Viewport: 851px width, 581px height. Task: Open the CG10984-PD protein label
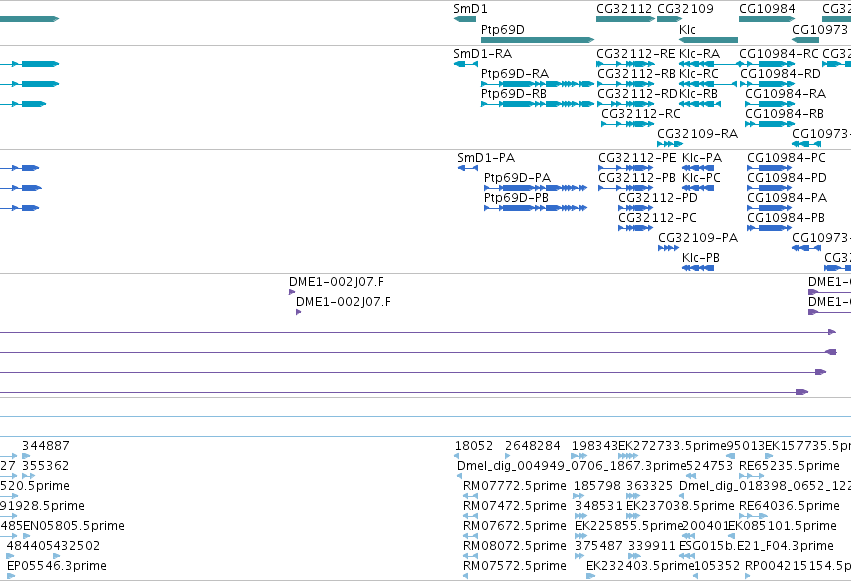pyautogui.click(x=786, y=178)
